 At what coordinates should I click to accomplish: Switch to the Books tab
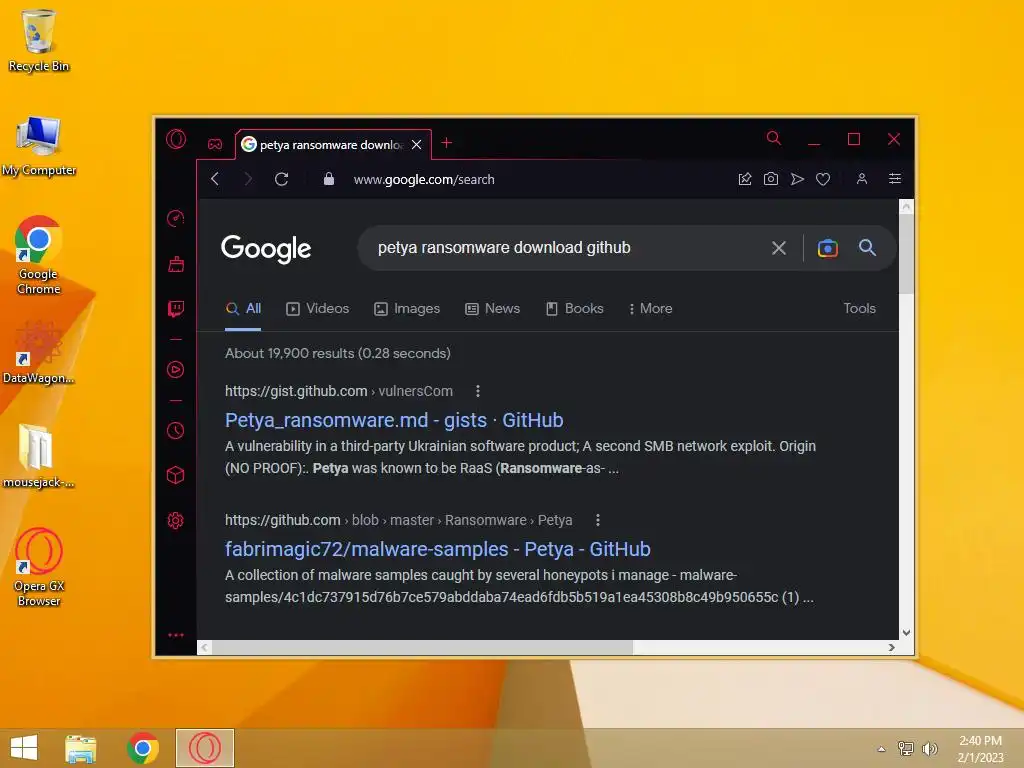pyautogui.click(x=575, y=309)
